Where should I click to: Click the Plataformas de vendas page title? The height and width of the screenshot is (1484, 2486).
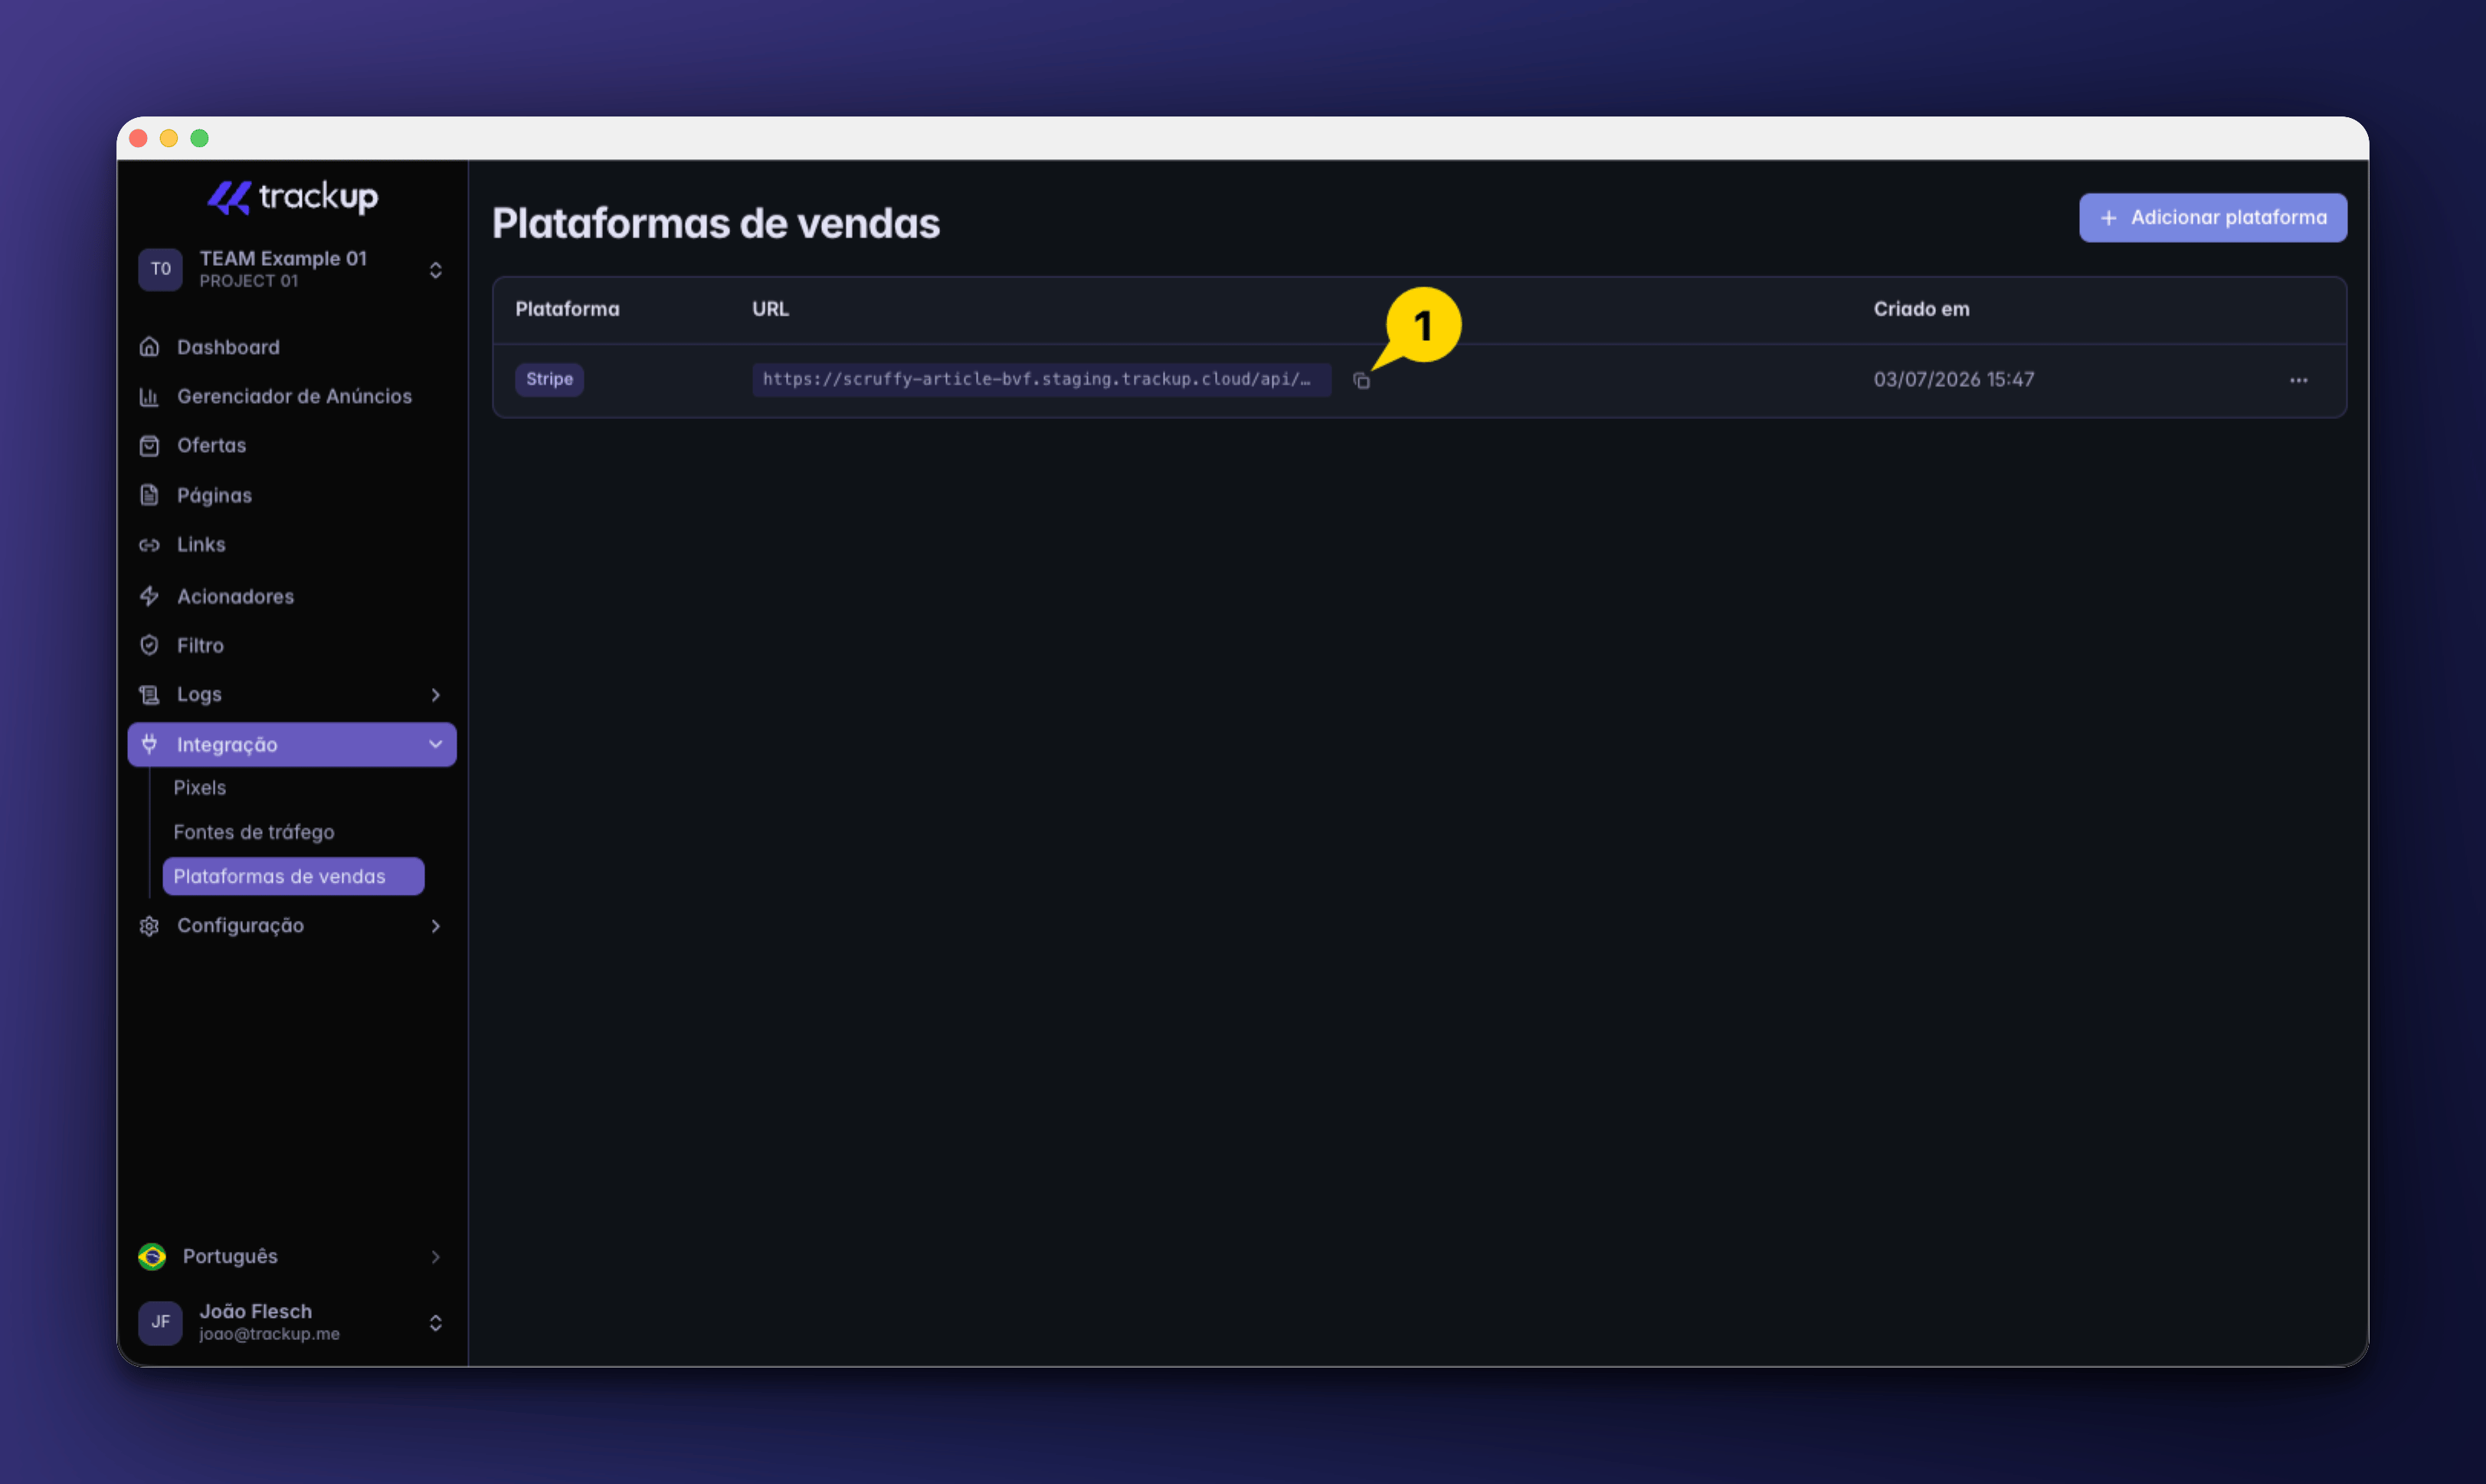(716, 223)
